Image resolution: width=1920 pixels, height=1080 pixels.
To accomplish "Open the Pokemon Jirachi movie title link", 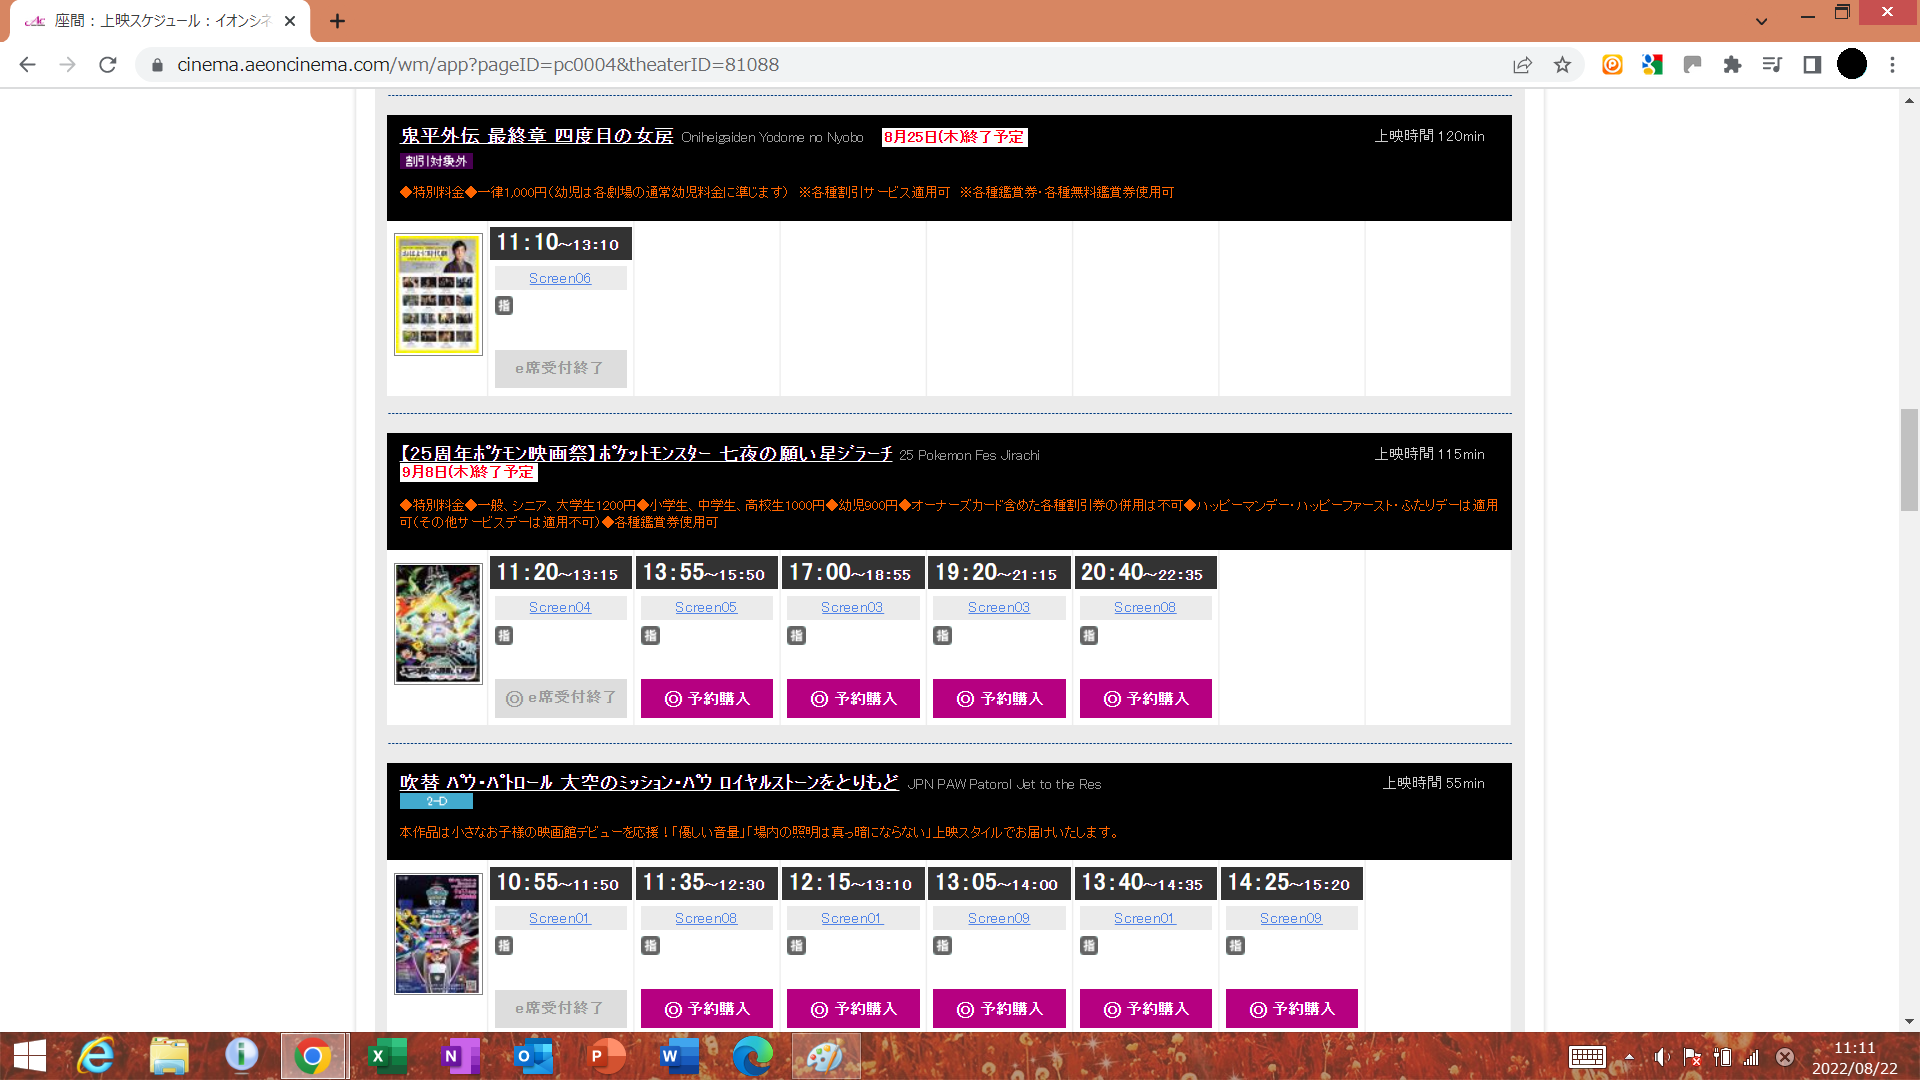I will [646, 454].
